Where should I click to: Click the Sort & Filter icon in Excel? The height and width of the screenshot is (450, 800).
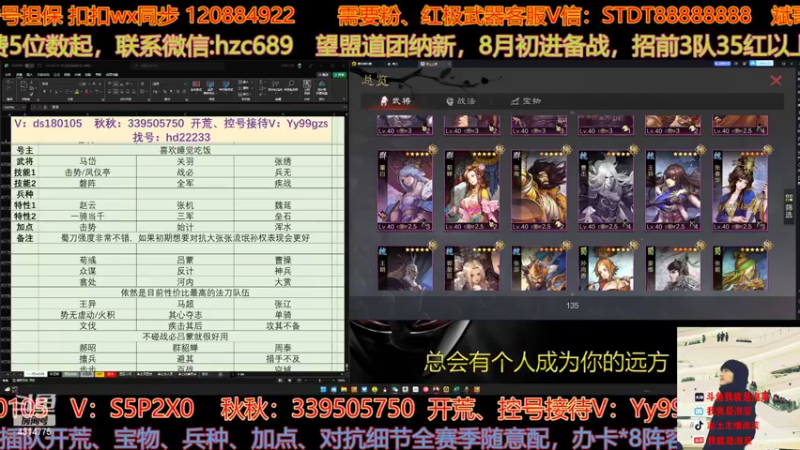(x=276, y=86)
